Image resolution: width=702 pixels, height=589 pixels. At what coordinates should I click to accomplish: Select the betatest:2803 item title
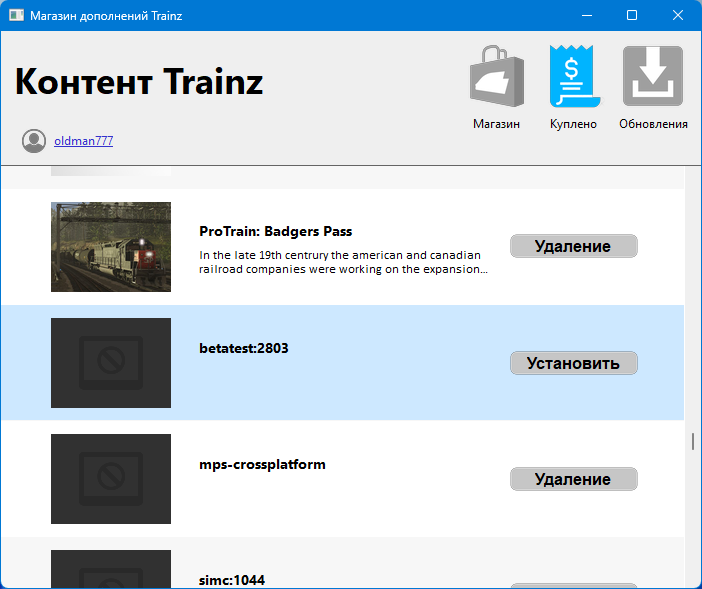(x=244, y=348)
